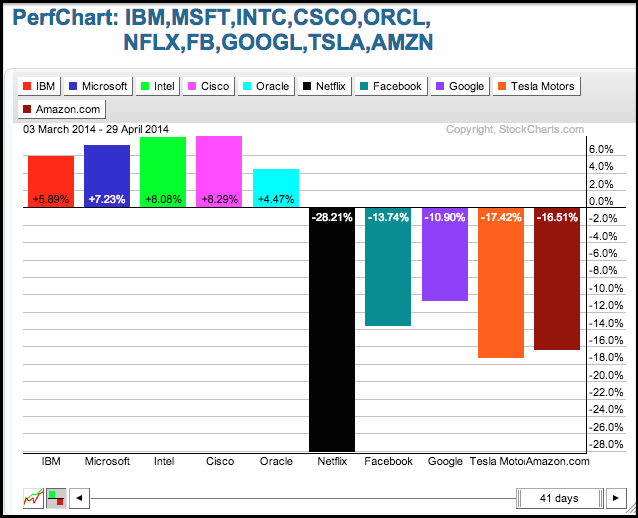Click the empty slider track left of handle

[x=300, y=497]
